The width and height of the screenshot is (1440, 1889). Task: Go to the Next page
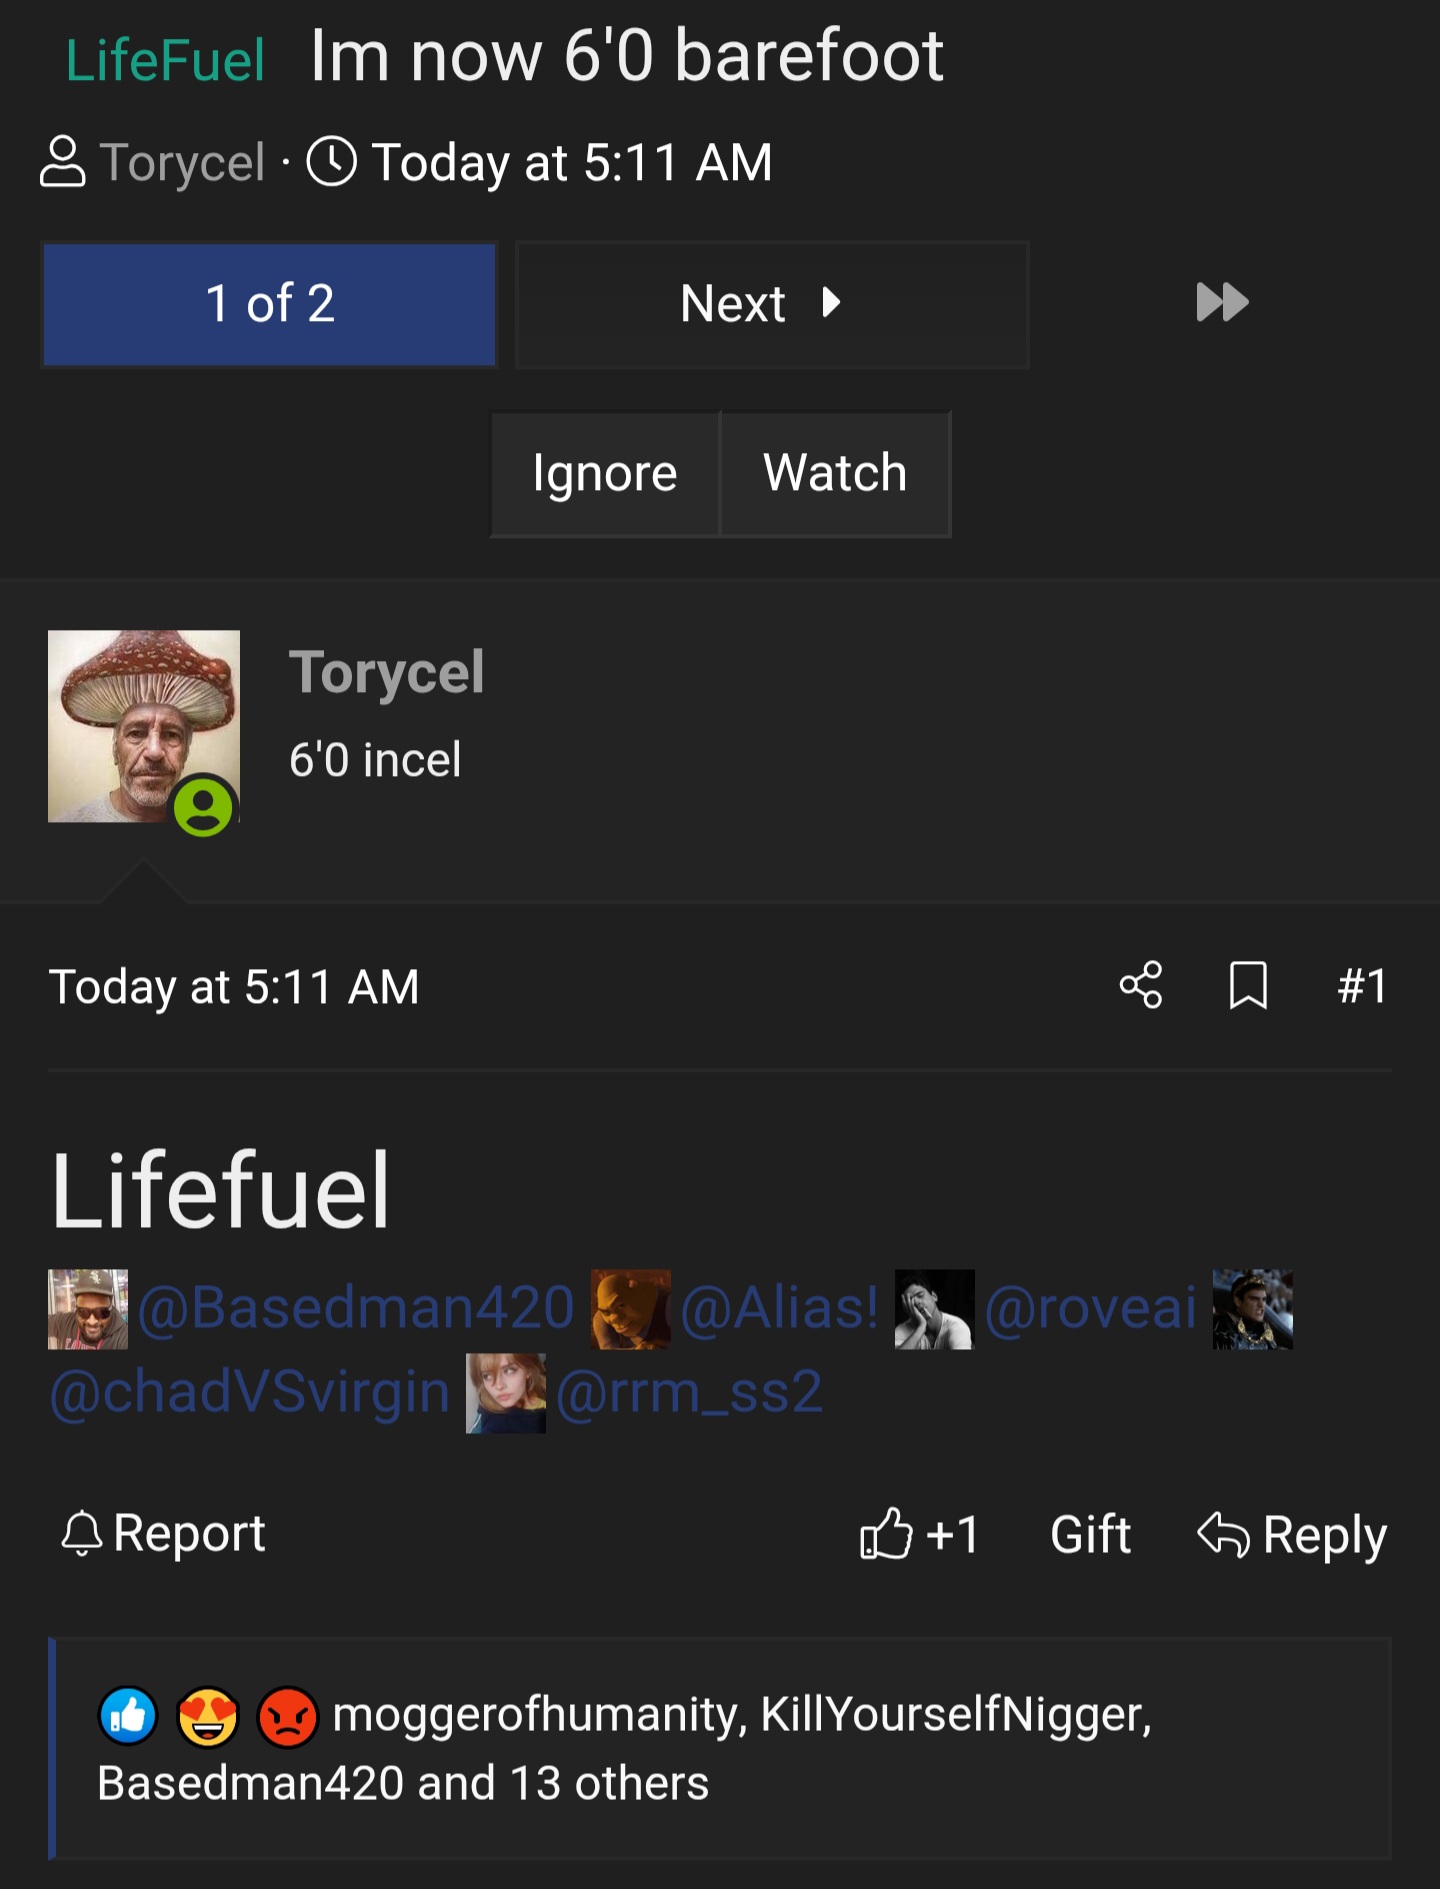point(772,304)
